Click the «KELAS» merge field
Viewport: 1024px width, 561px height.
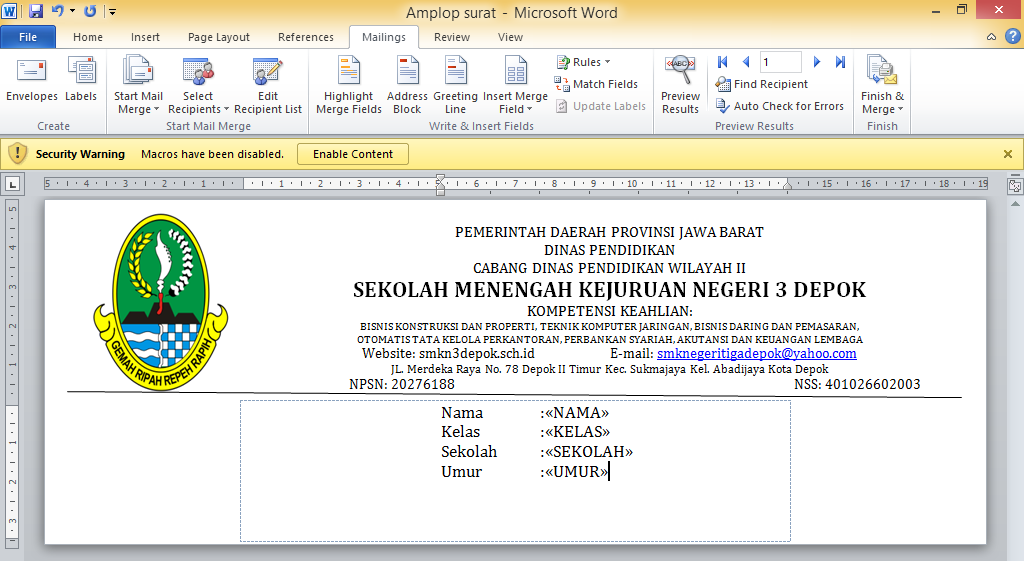tap(577, 432)
